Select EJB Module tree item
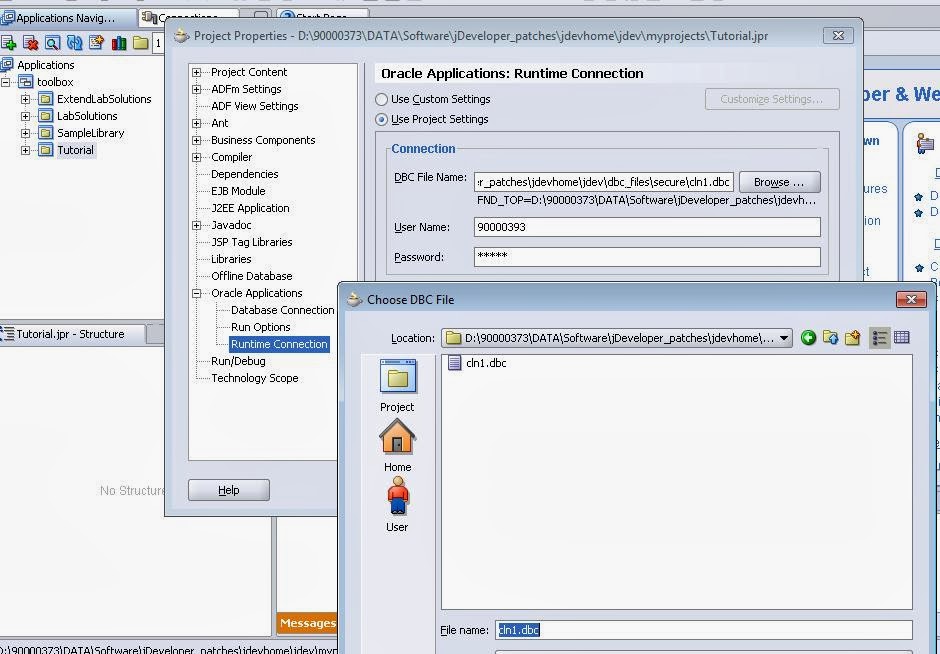This screenshot has width=940, height=654. pos(238,191)
